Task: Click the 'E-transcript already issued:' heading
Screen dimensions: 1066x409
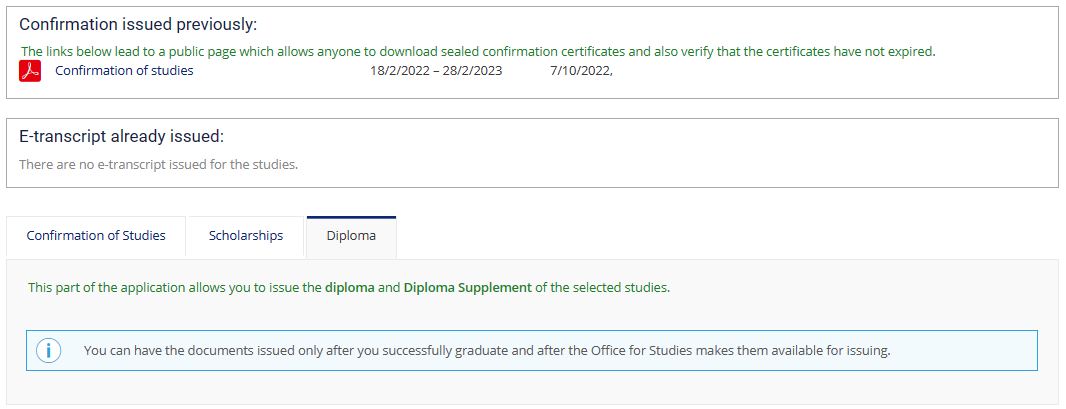Action: pyautogui.click(x=121, y=137)
